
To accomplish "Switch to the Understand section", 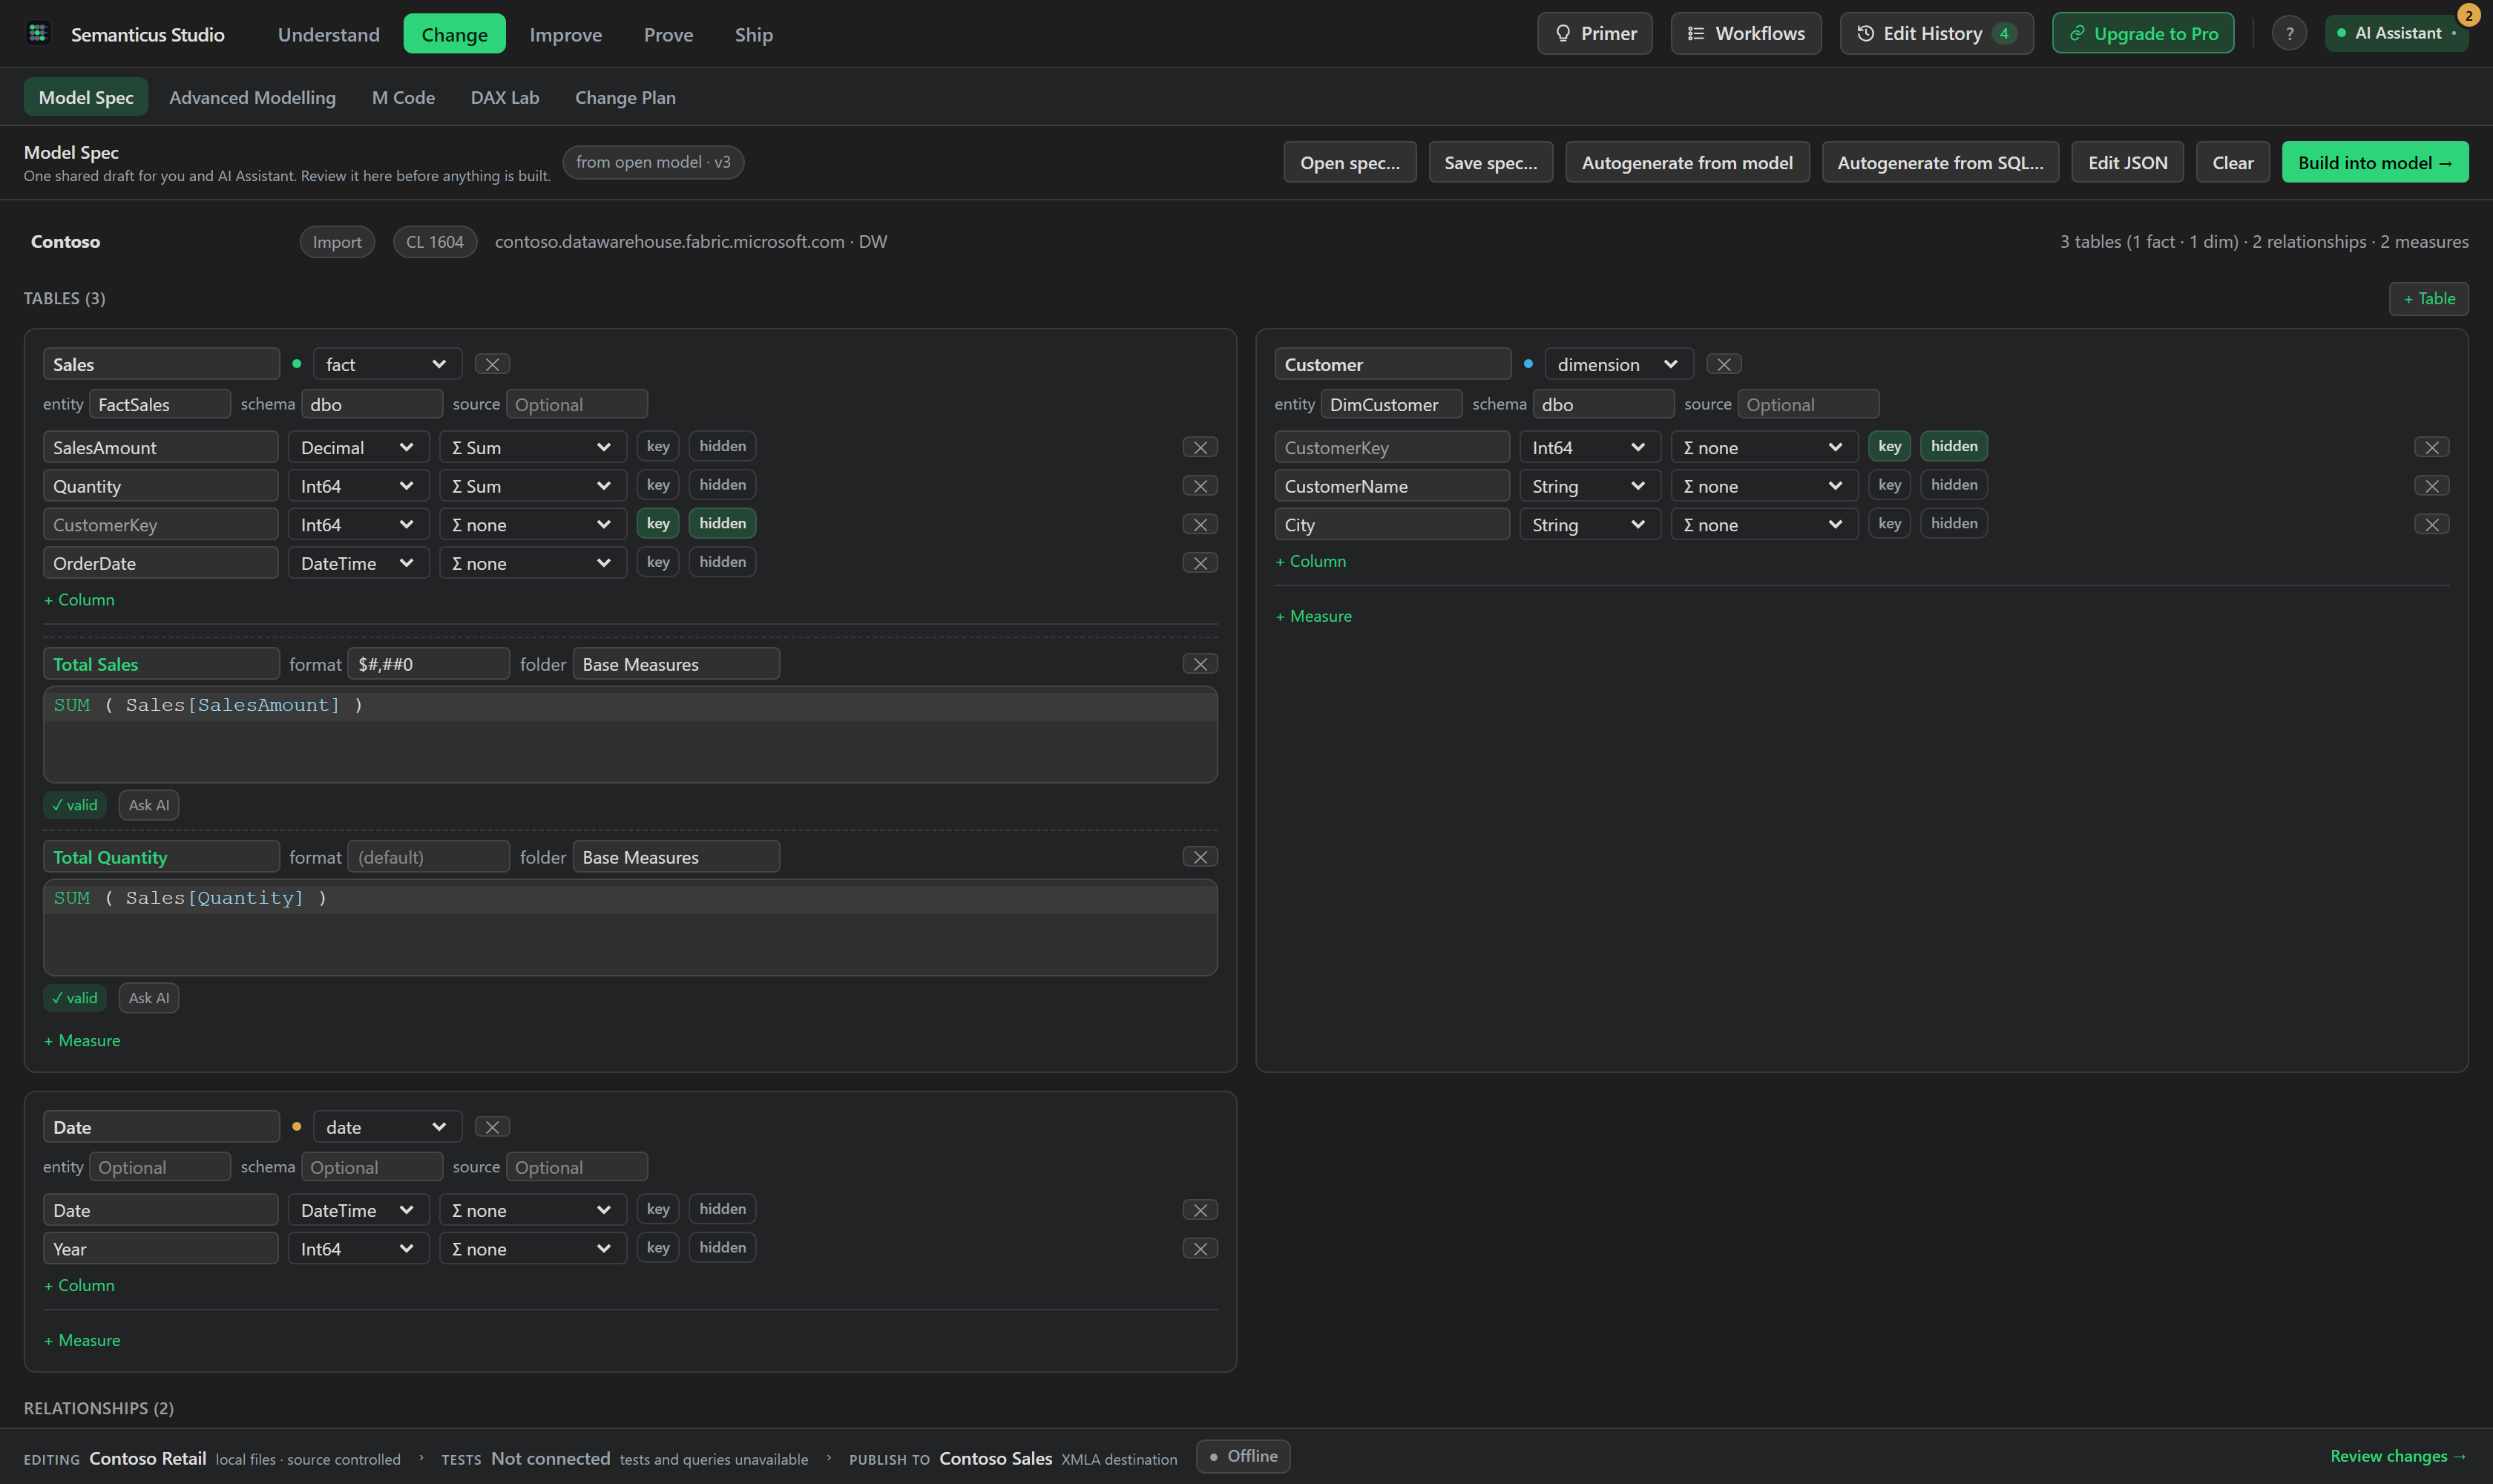I will coord(328,34).
